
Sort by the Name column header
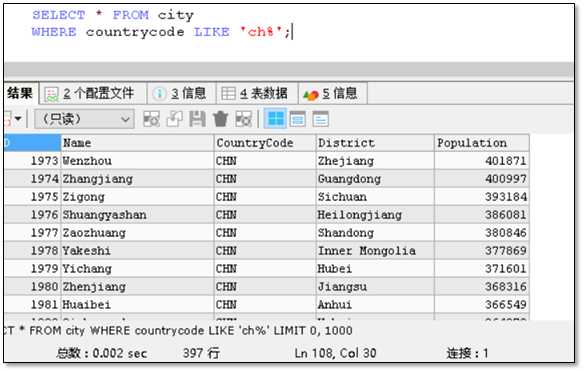(137, 143)
